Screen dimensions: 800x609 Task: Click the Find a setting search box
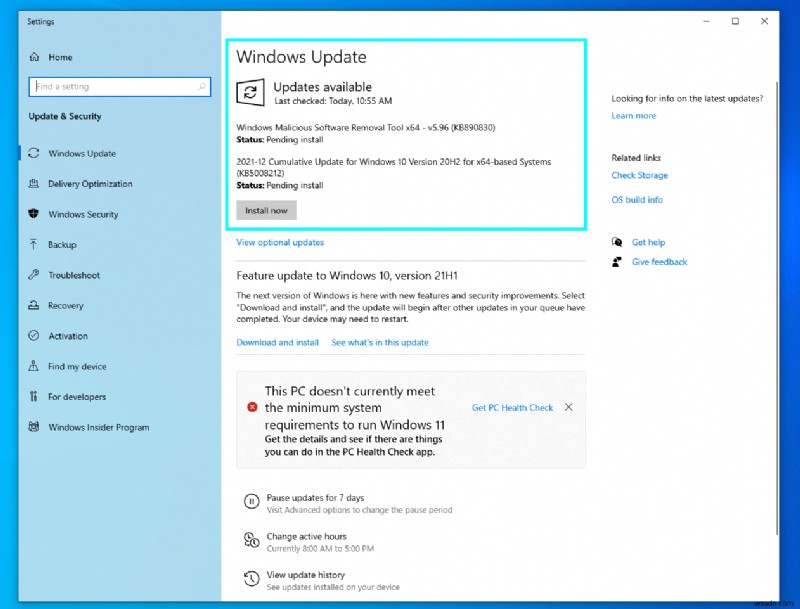tap(119, 87)
